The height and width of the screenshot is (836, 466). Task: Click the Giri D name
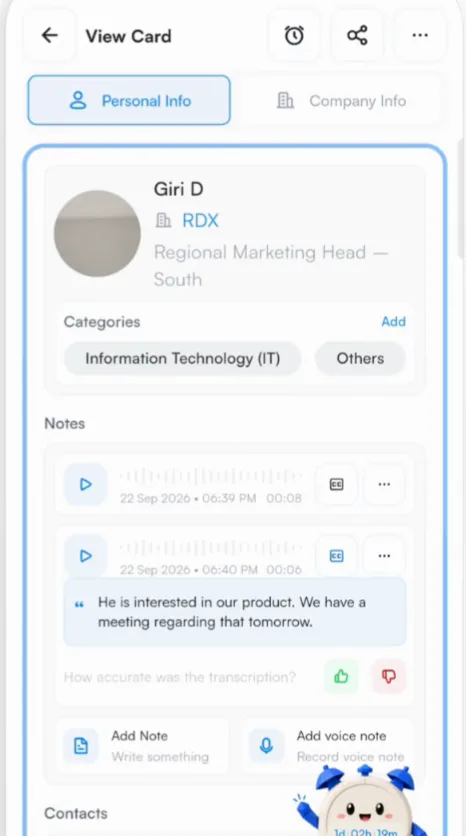coord(179,189)
